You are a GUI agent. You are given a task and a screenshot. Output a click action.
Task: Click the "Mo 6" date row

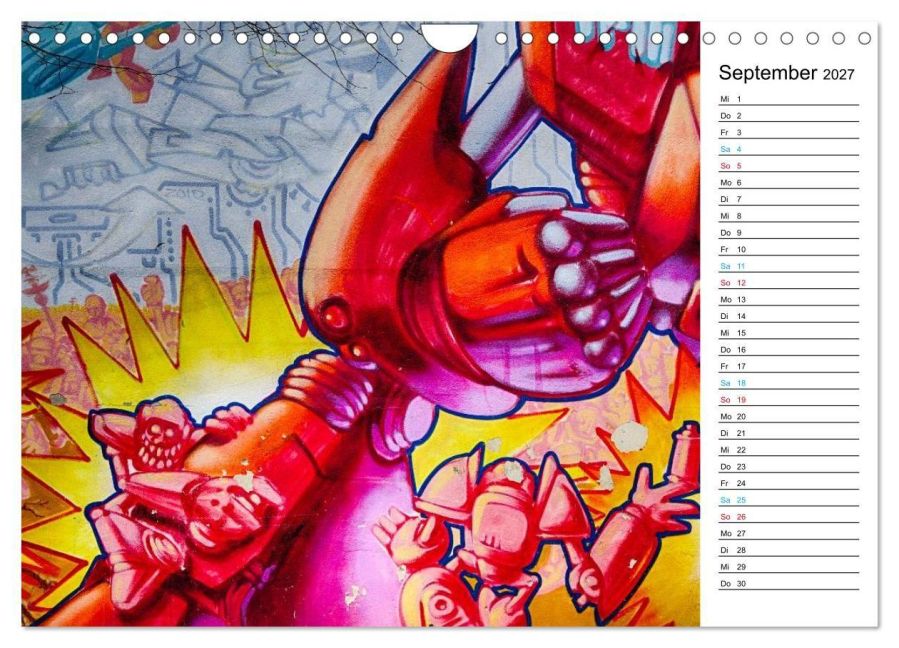tap(789, 182)
